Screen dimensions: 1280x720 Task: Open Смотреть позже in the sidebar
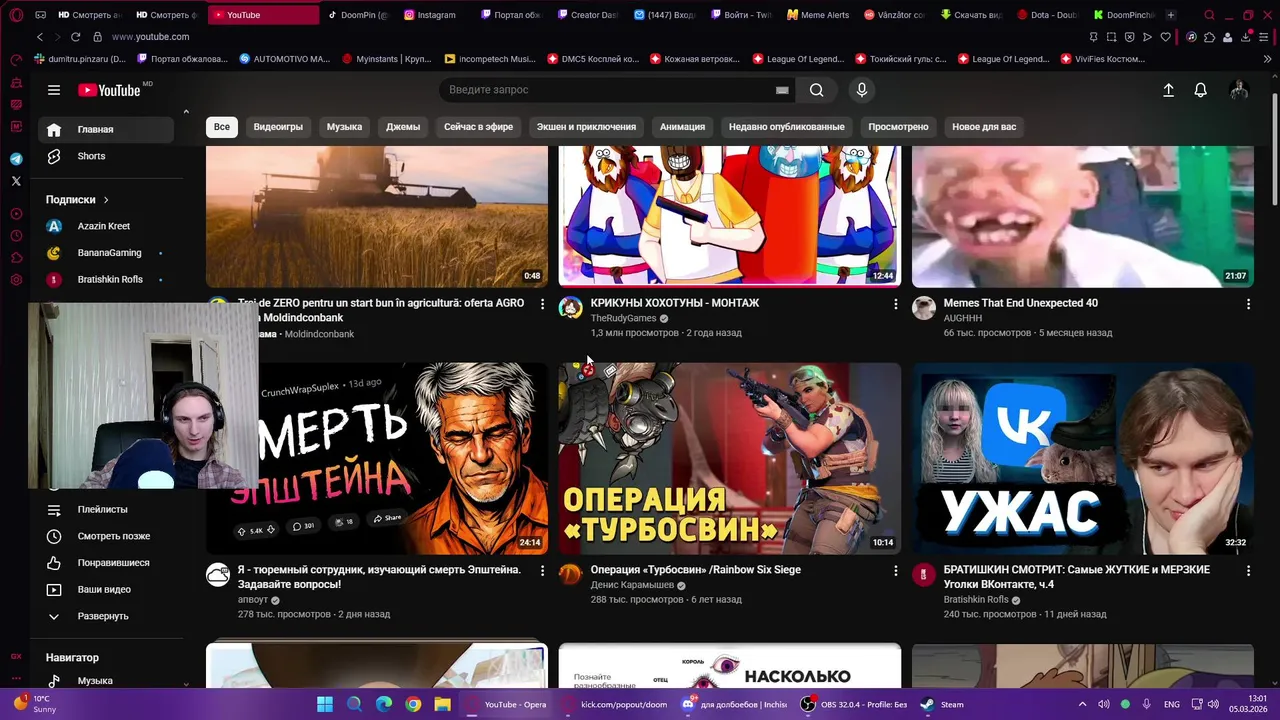(106, 536)
